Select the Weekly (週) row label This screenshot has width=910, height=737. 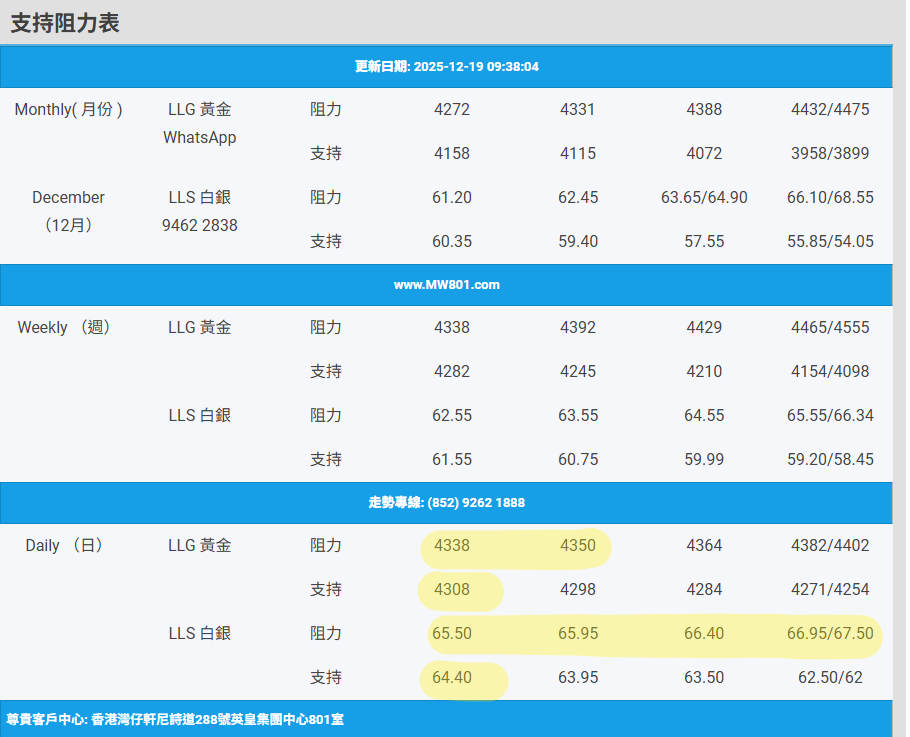coord(64,328)
